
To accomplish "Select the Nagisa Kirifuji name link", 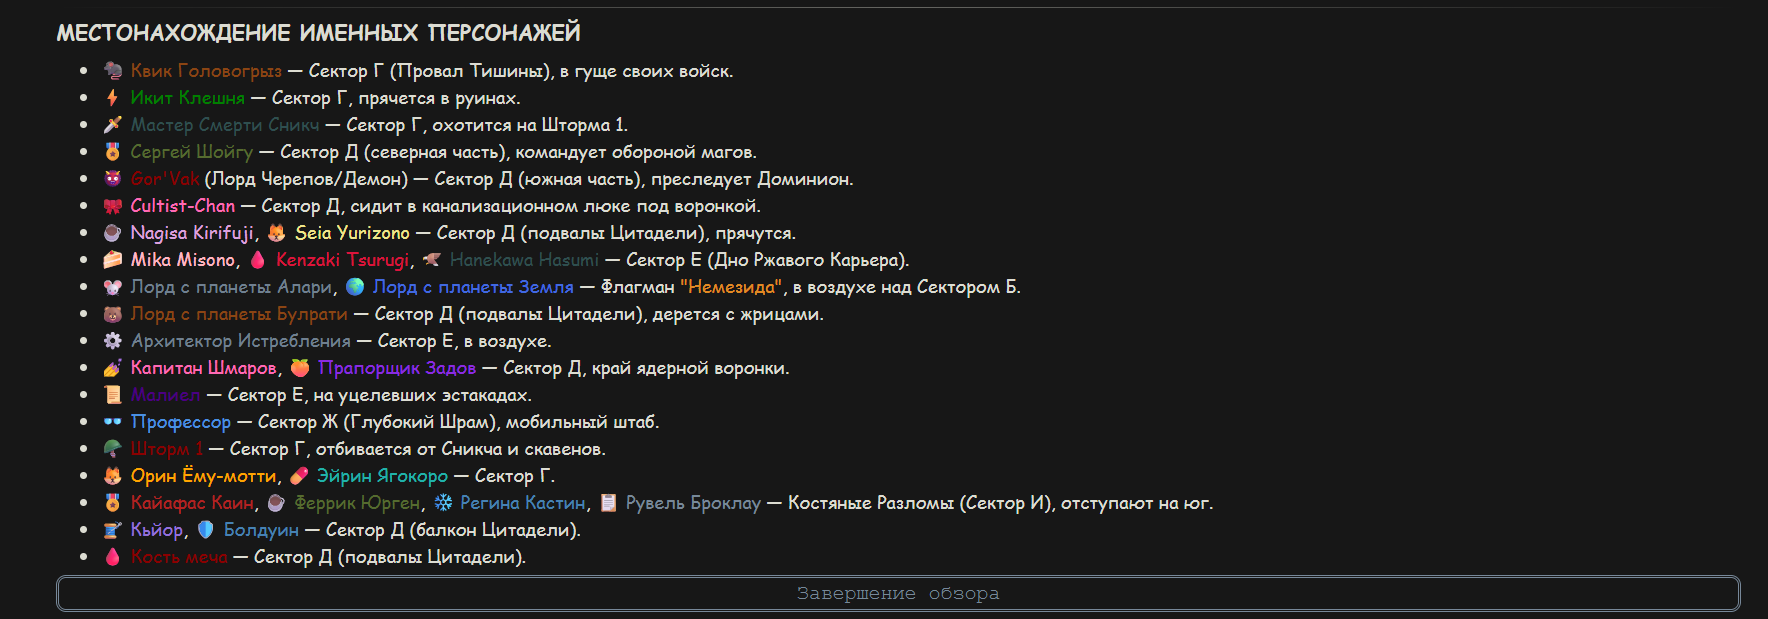I will [192, 233].
